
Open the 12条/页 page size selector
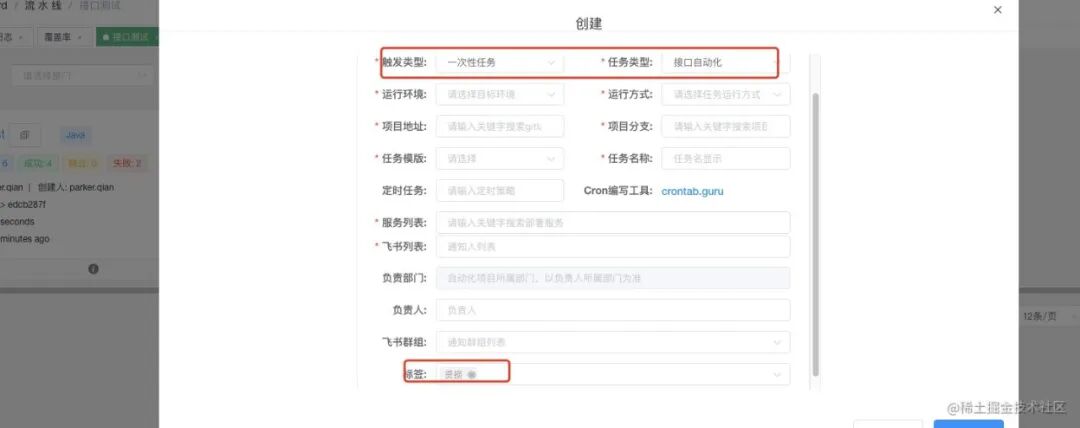(x=1048, y=316)
